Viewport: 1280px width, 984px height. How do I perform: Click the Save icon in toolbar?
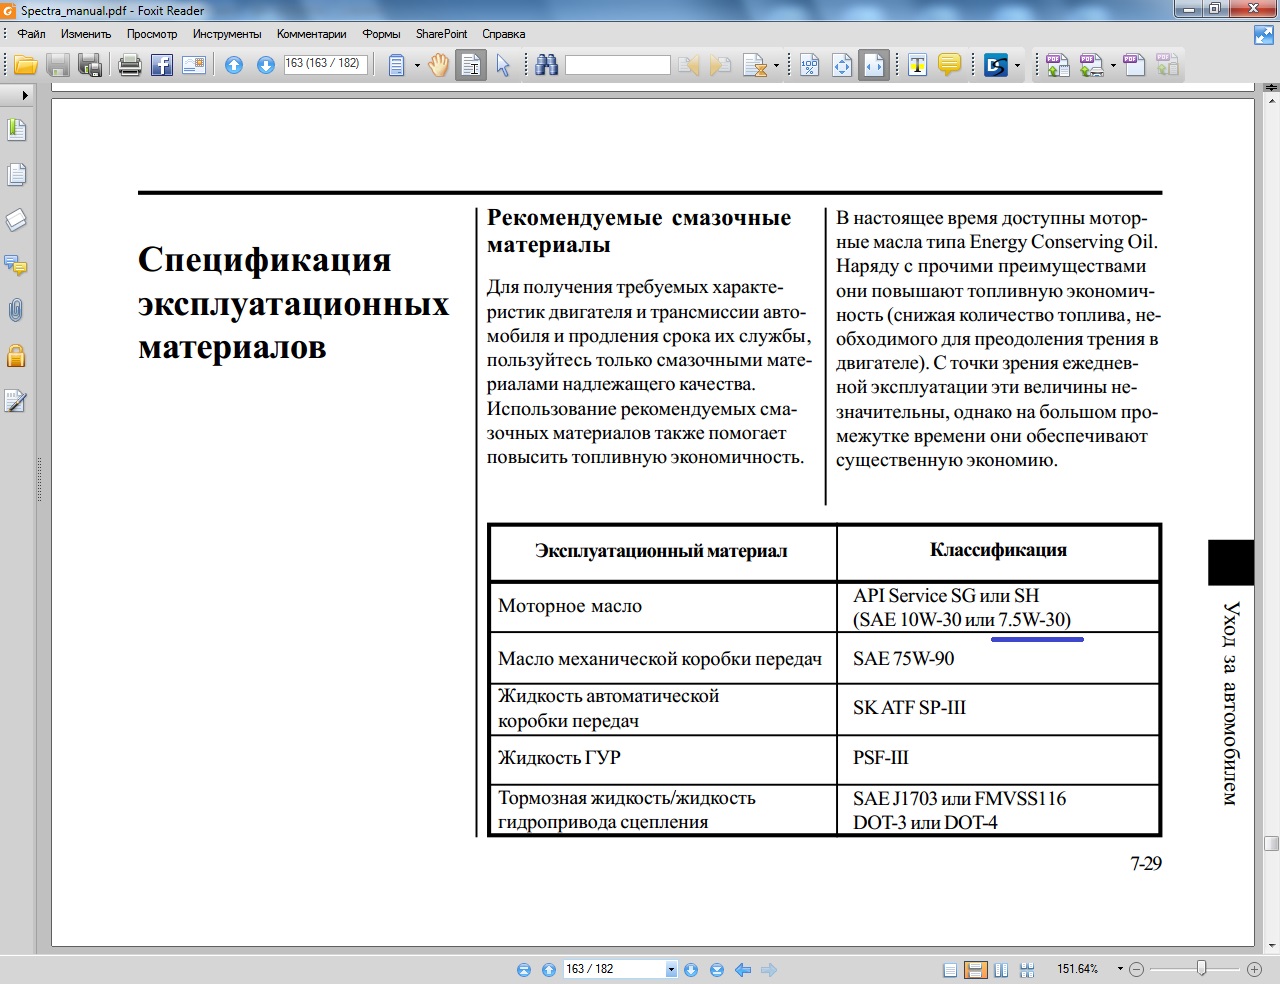click(x=58, y=66)
